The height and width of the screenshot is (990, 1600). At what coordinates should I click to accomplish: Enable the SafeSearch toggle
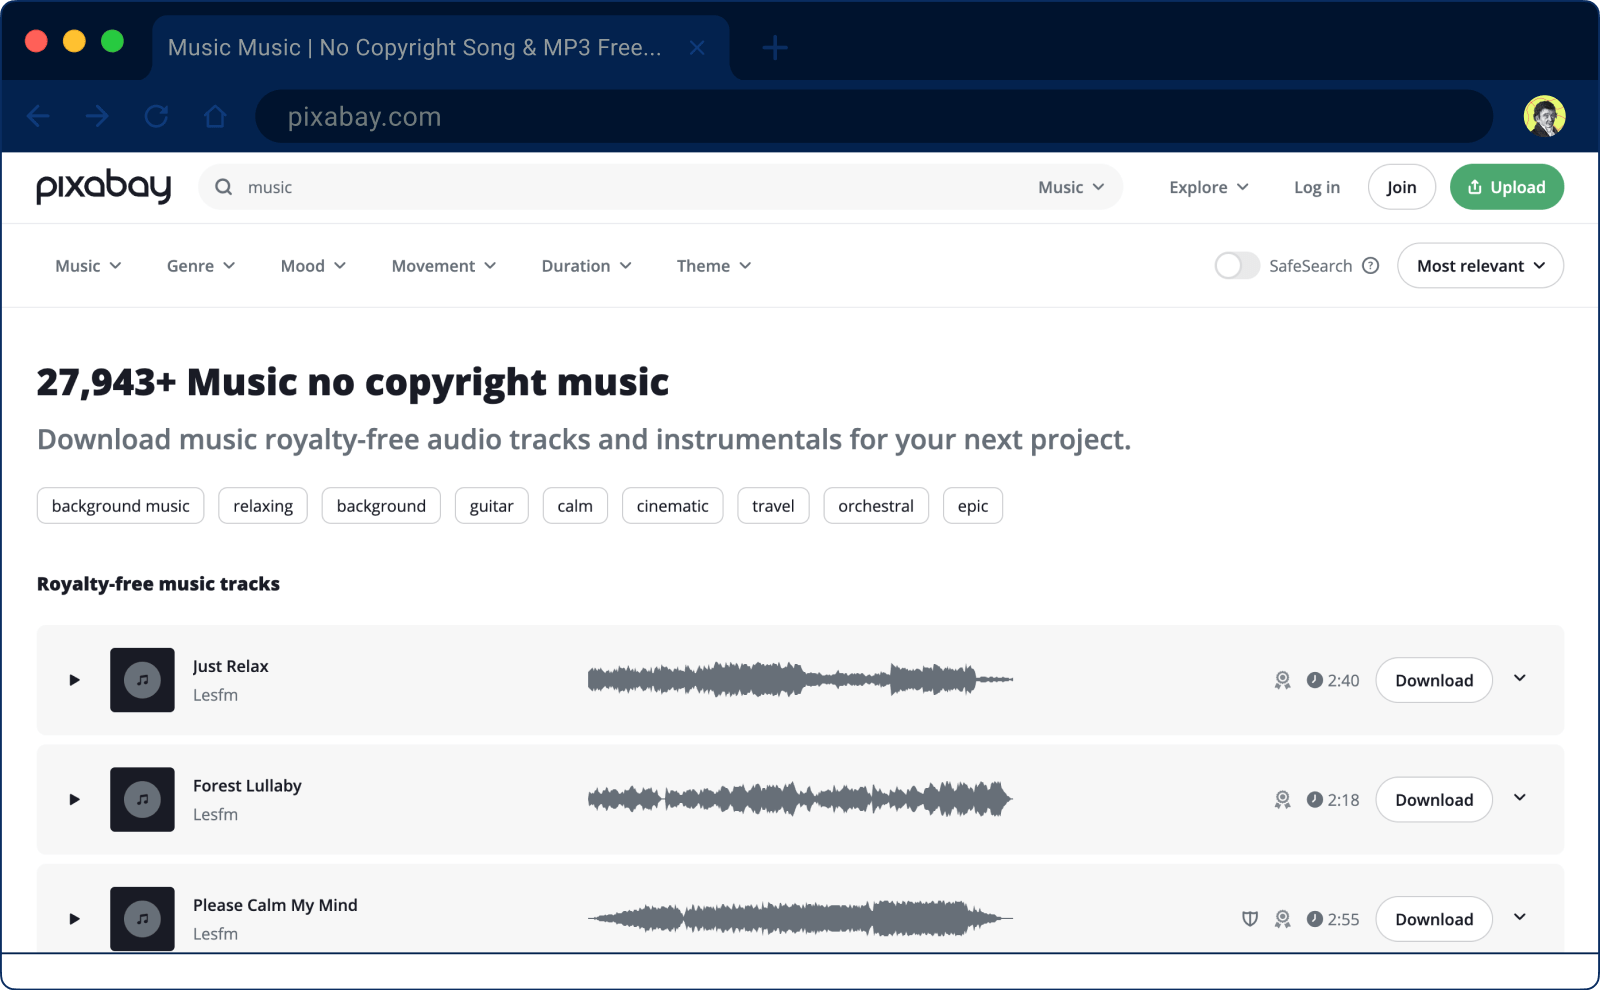click(1237, 265)
